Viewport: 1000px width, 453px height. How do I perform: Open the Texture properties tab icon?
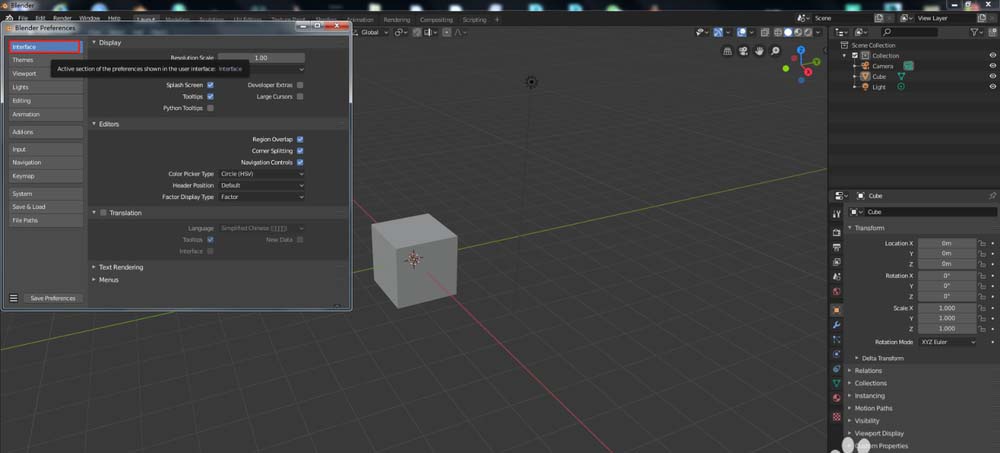pyautogui.click(x=837, y=417)
